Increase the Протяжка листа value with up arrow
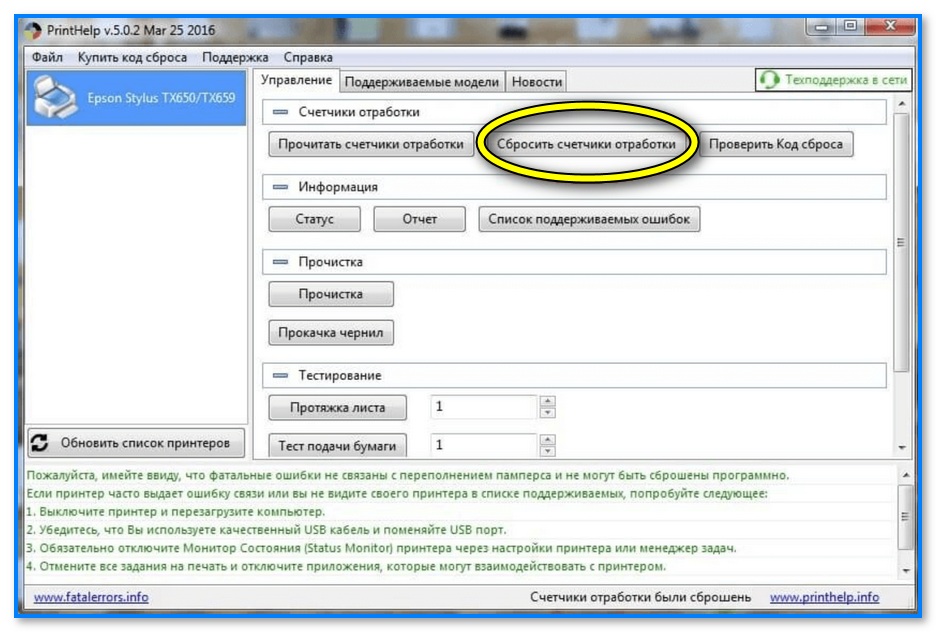 (x=547, y=402)
